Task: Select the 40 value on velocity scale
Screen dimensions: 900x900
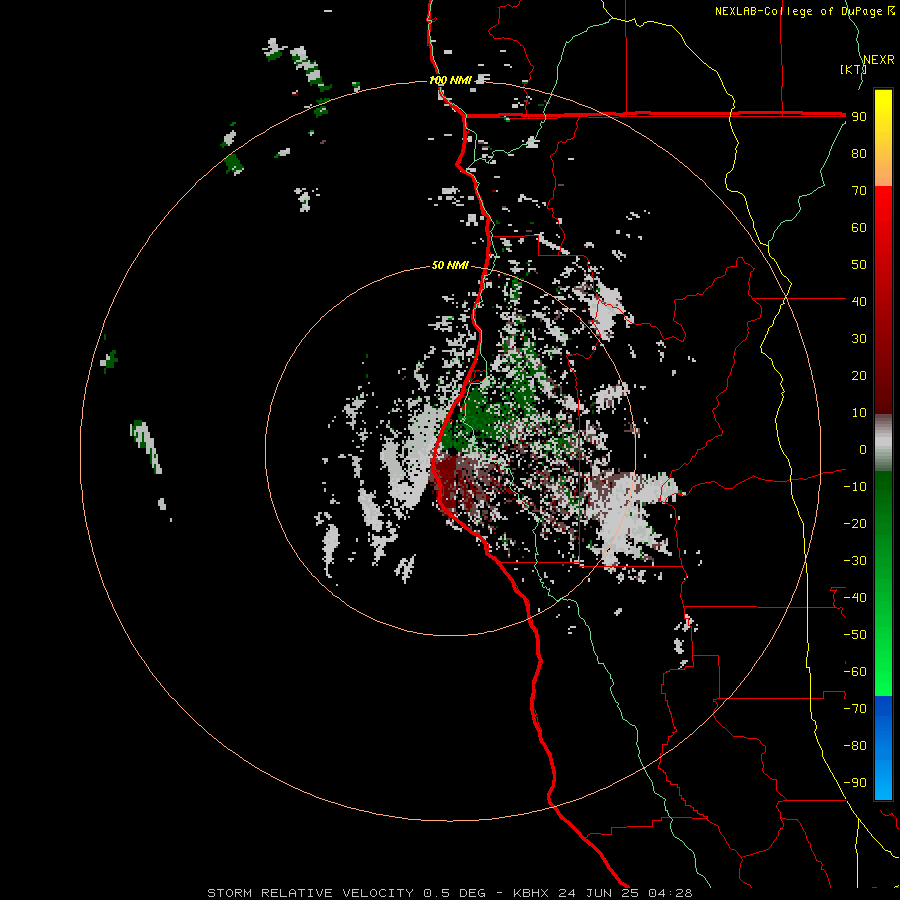Action: pyautogui.click(x=859, y=301)
